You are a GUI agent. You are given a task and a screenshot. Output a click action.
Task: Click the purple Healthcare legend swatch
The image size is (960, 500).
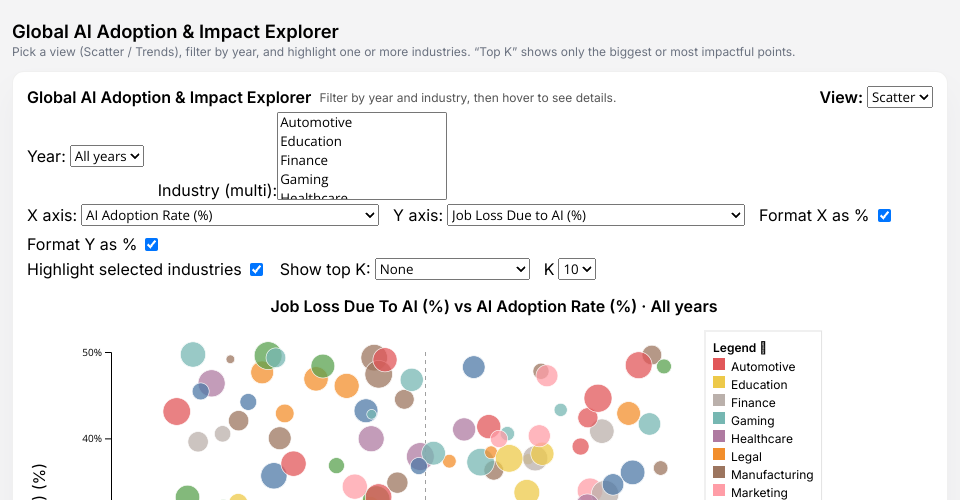pyautogui.click(x=719, y=439)
